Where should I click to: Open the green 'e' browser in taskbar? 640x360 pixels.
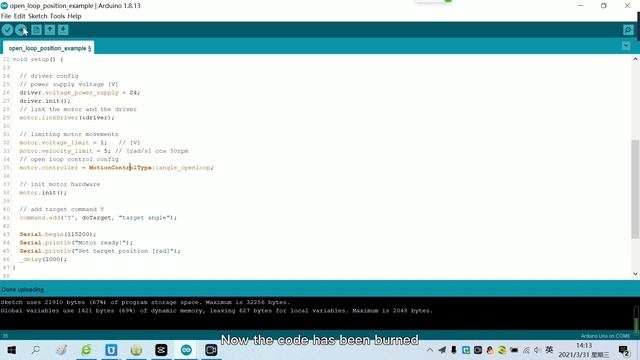86,350
